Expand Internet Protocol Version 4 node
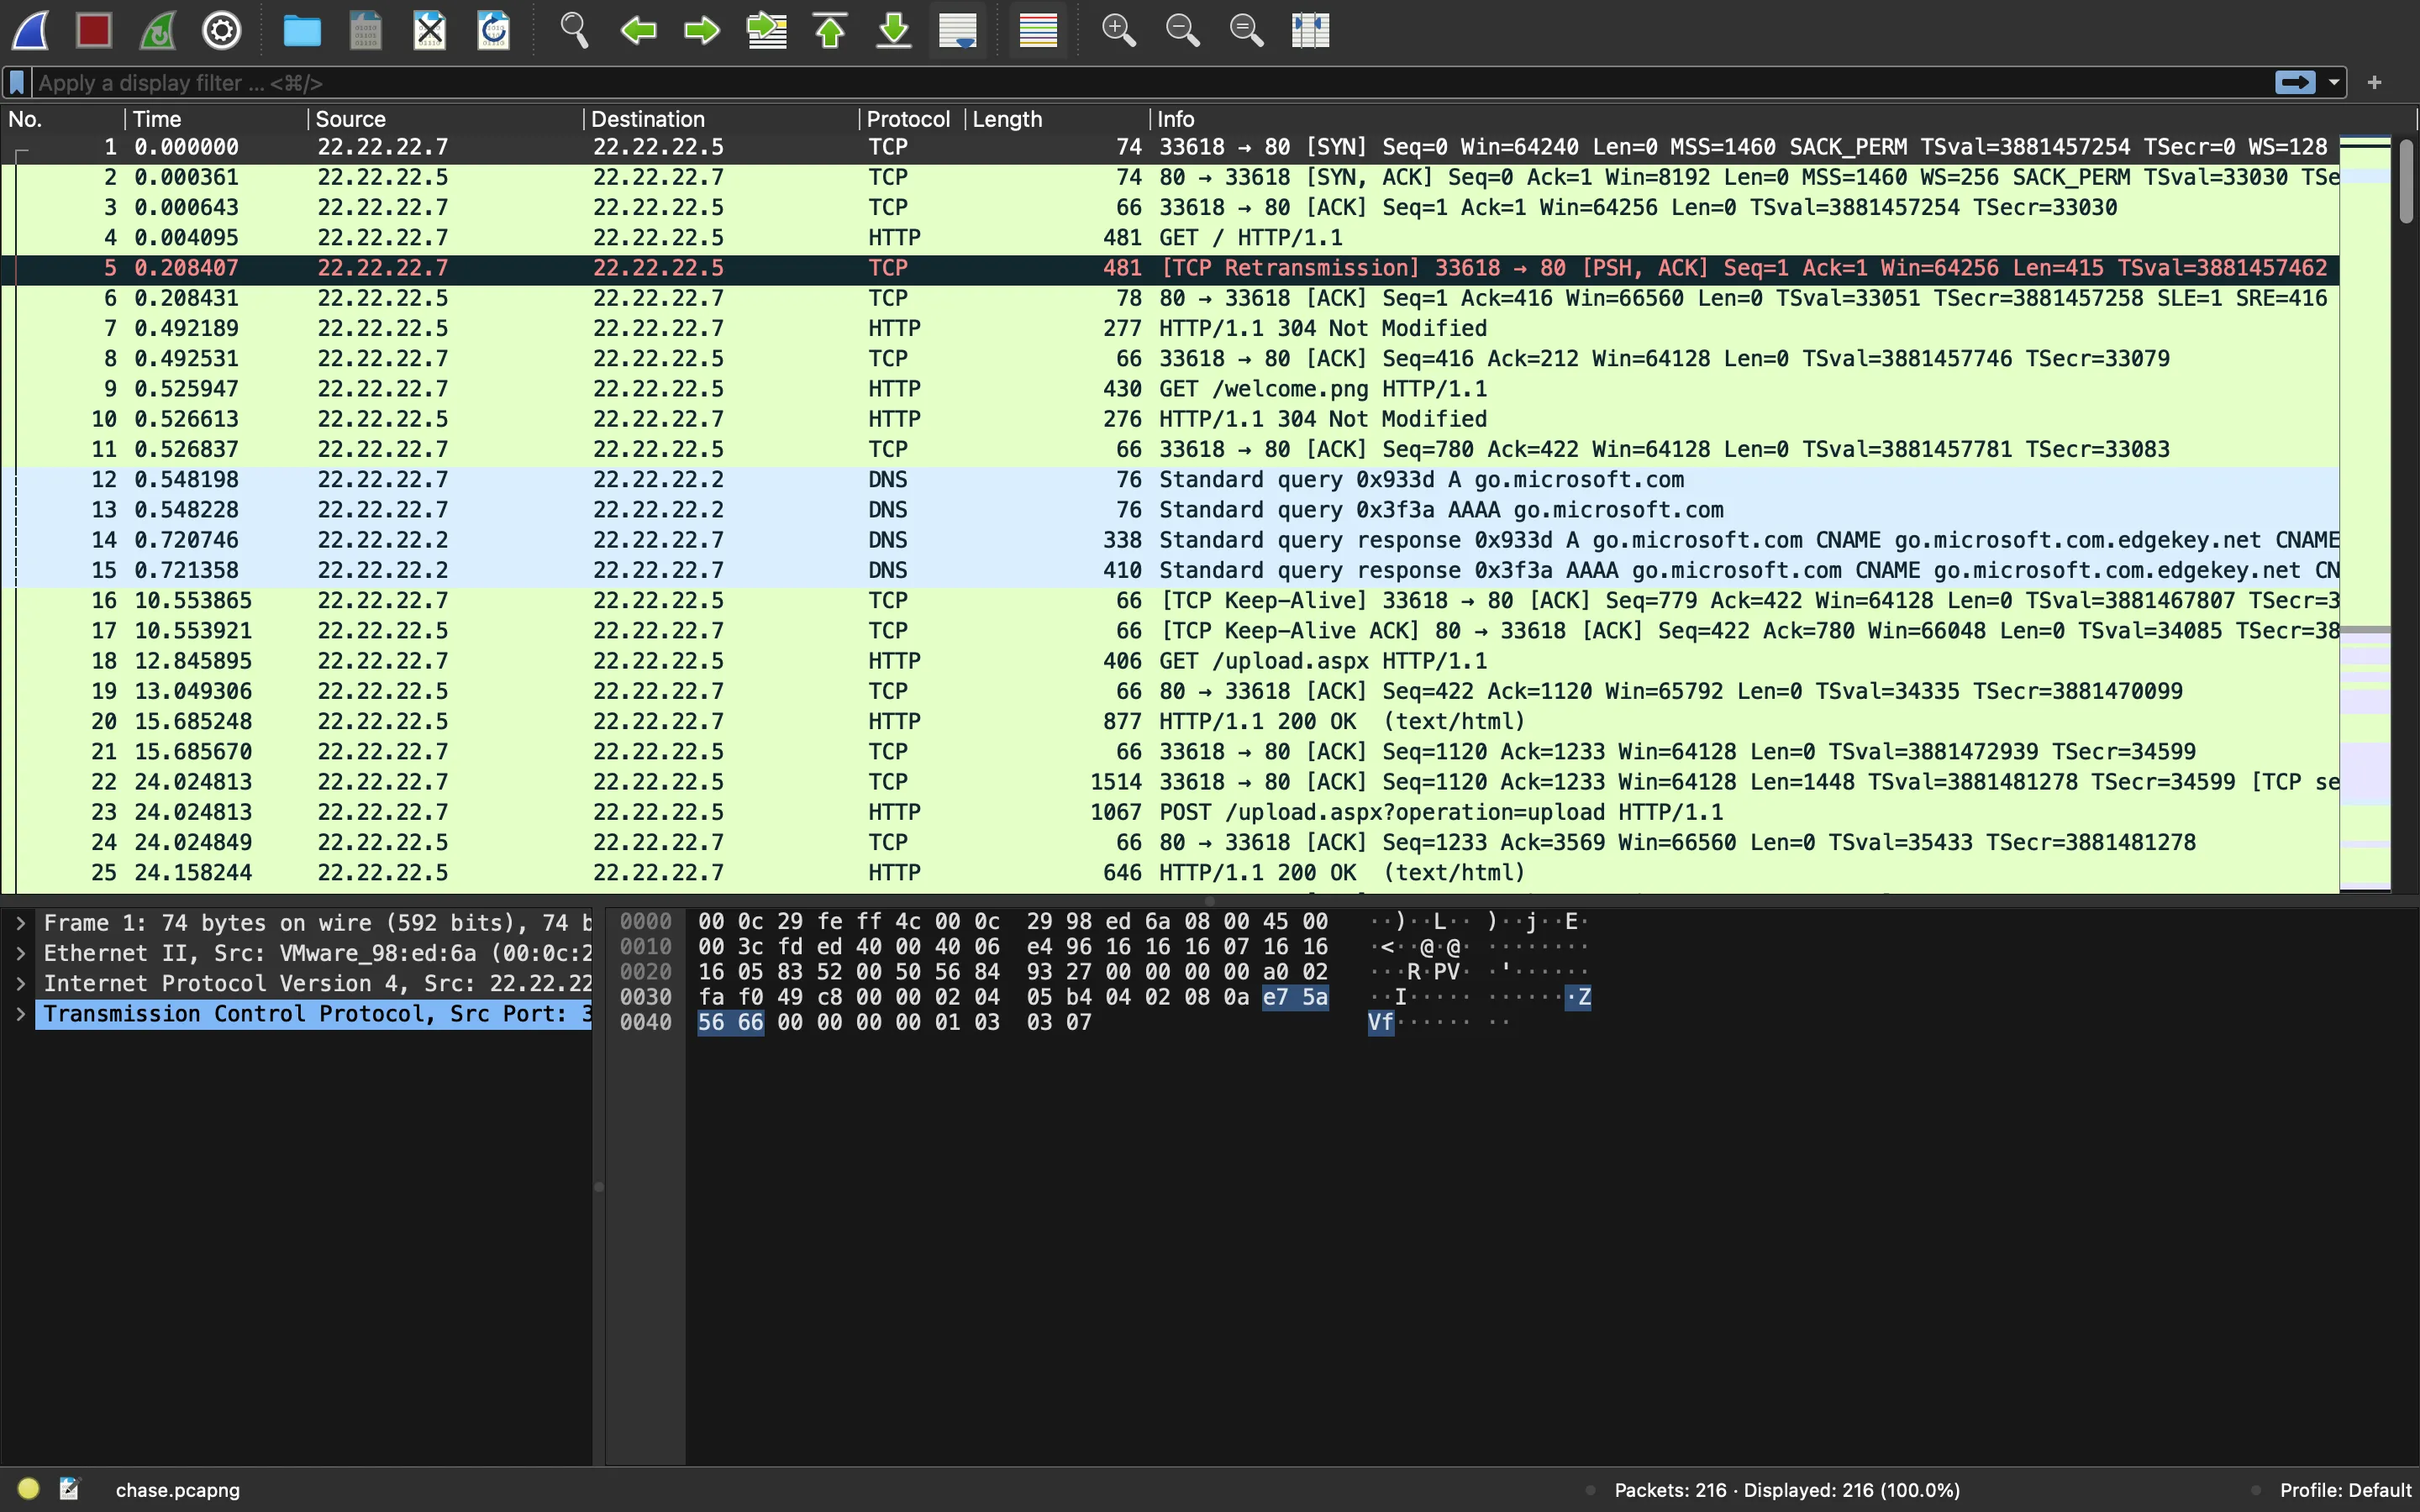The width and height of the screenshot is (2420, 1512). [20, 984]
